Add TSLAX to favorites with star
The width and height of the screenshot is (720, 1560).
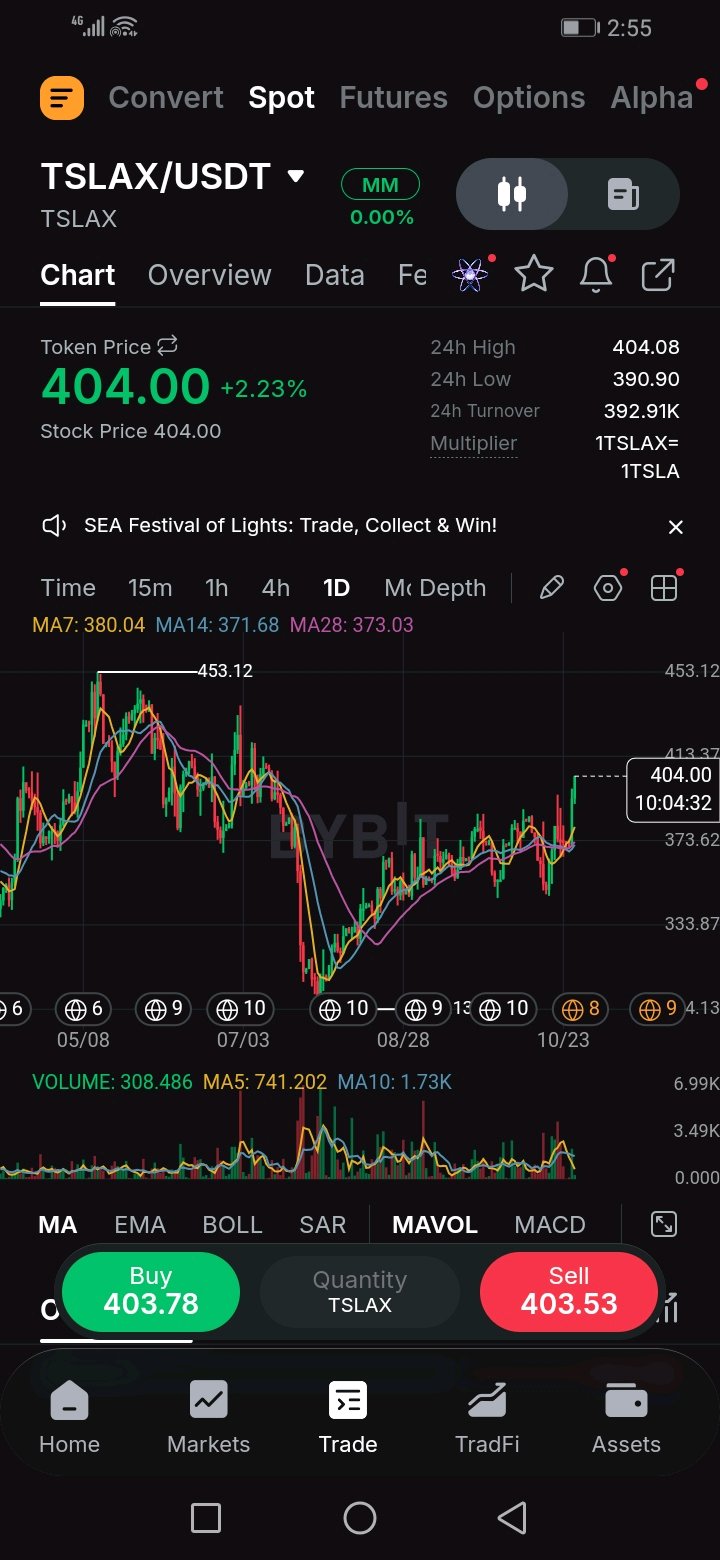(x=534, y=274)
